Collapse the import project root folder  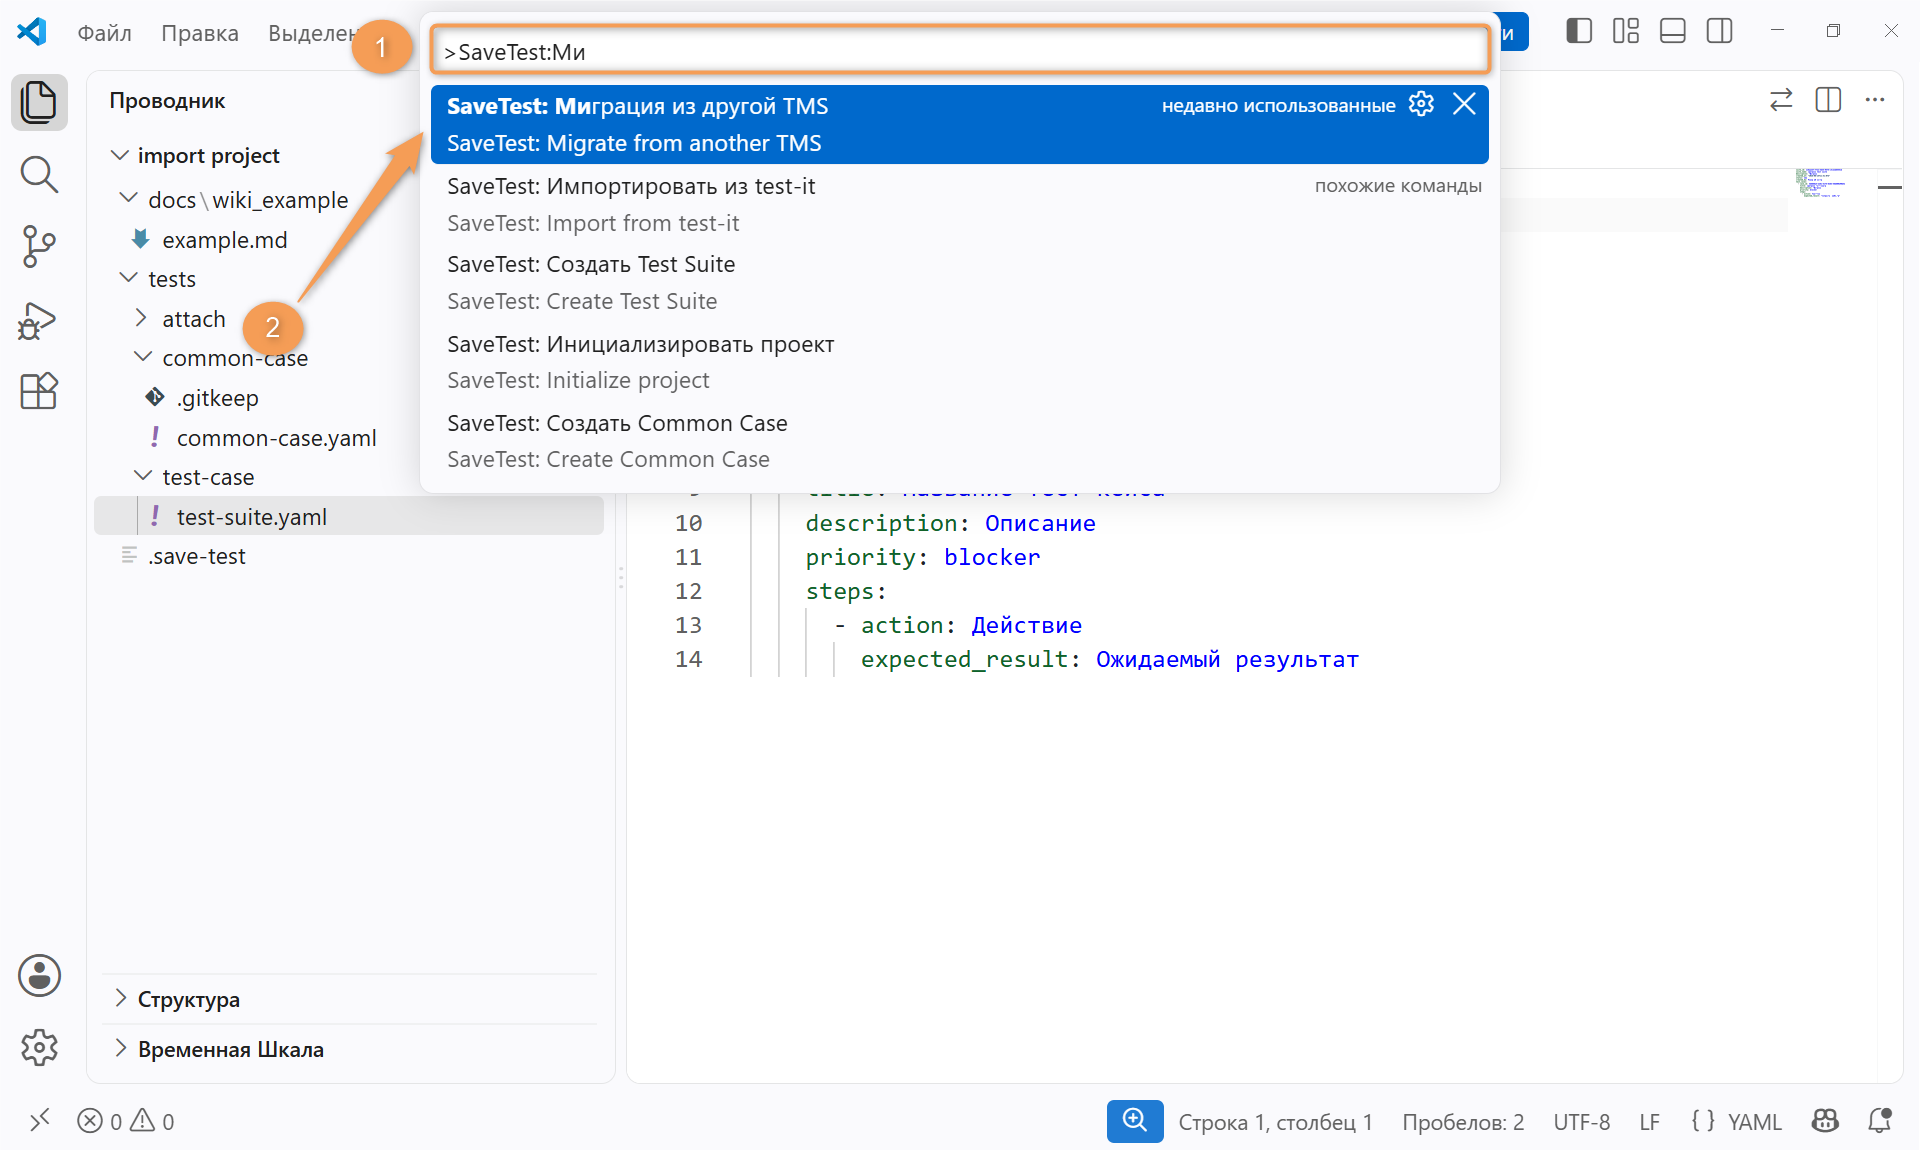click(119, 155)
